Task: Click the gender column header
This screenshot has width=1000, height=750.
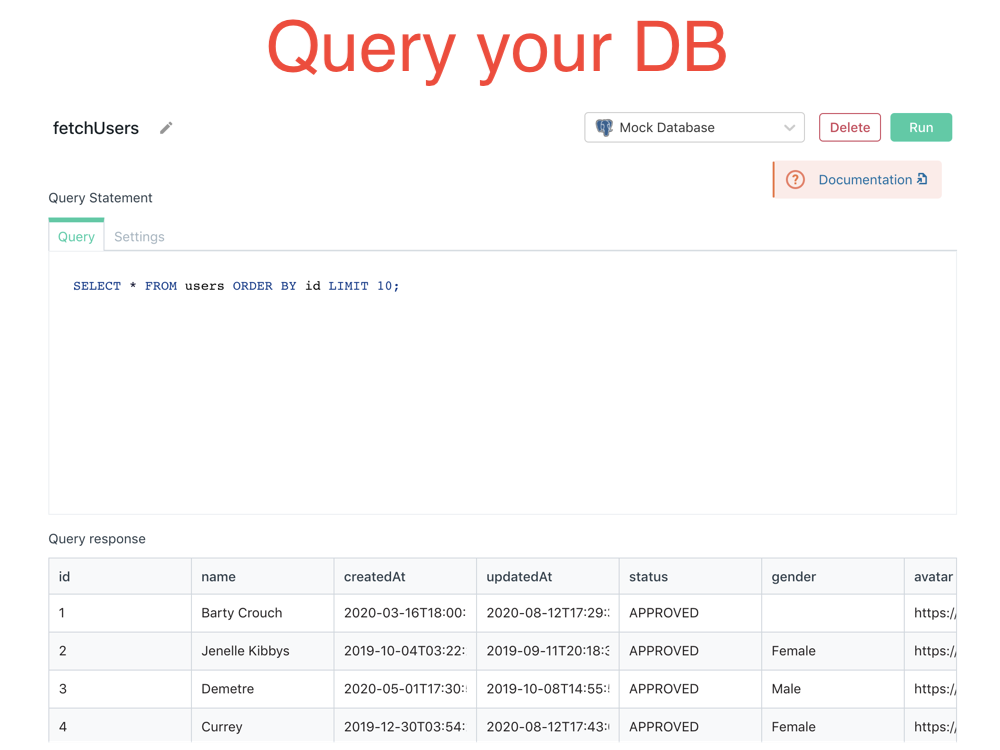Action: coord(794,577)
